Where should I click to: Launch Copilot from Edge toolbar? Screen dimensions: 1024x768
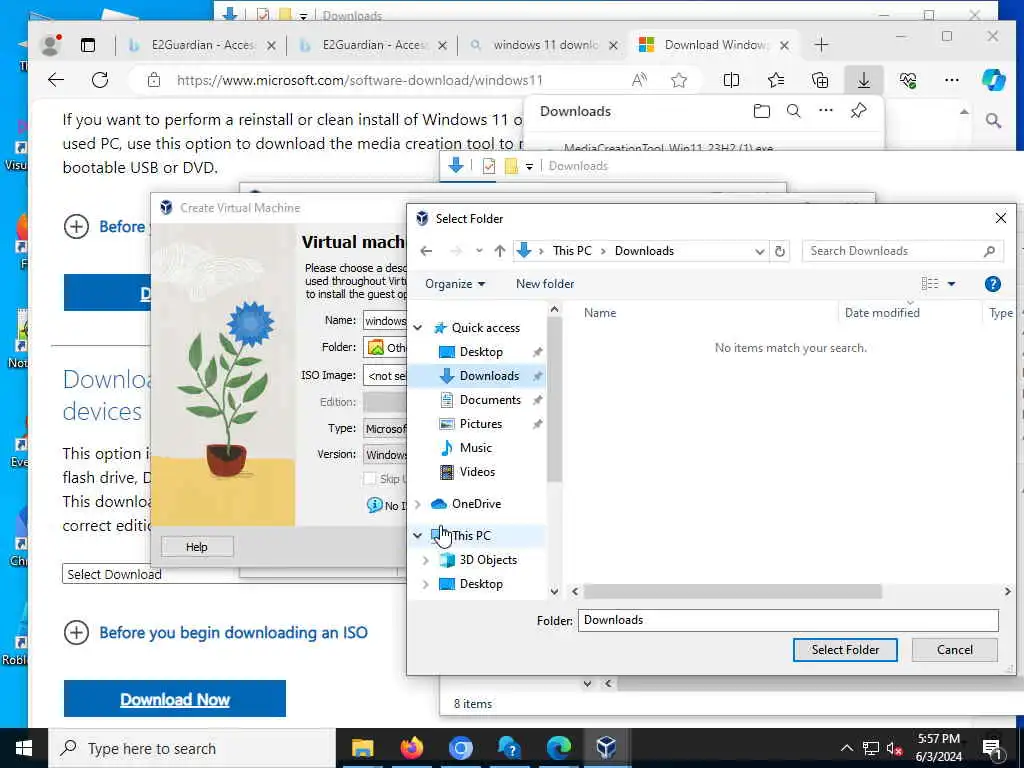pos(993,80)
